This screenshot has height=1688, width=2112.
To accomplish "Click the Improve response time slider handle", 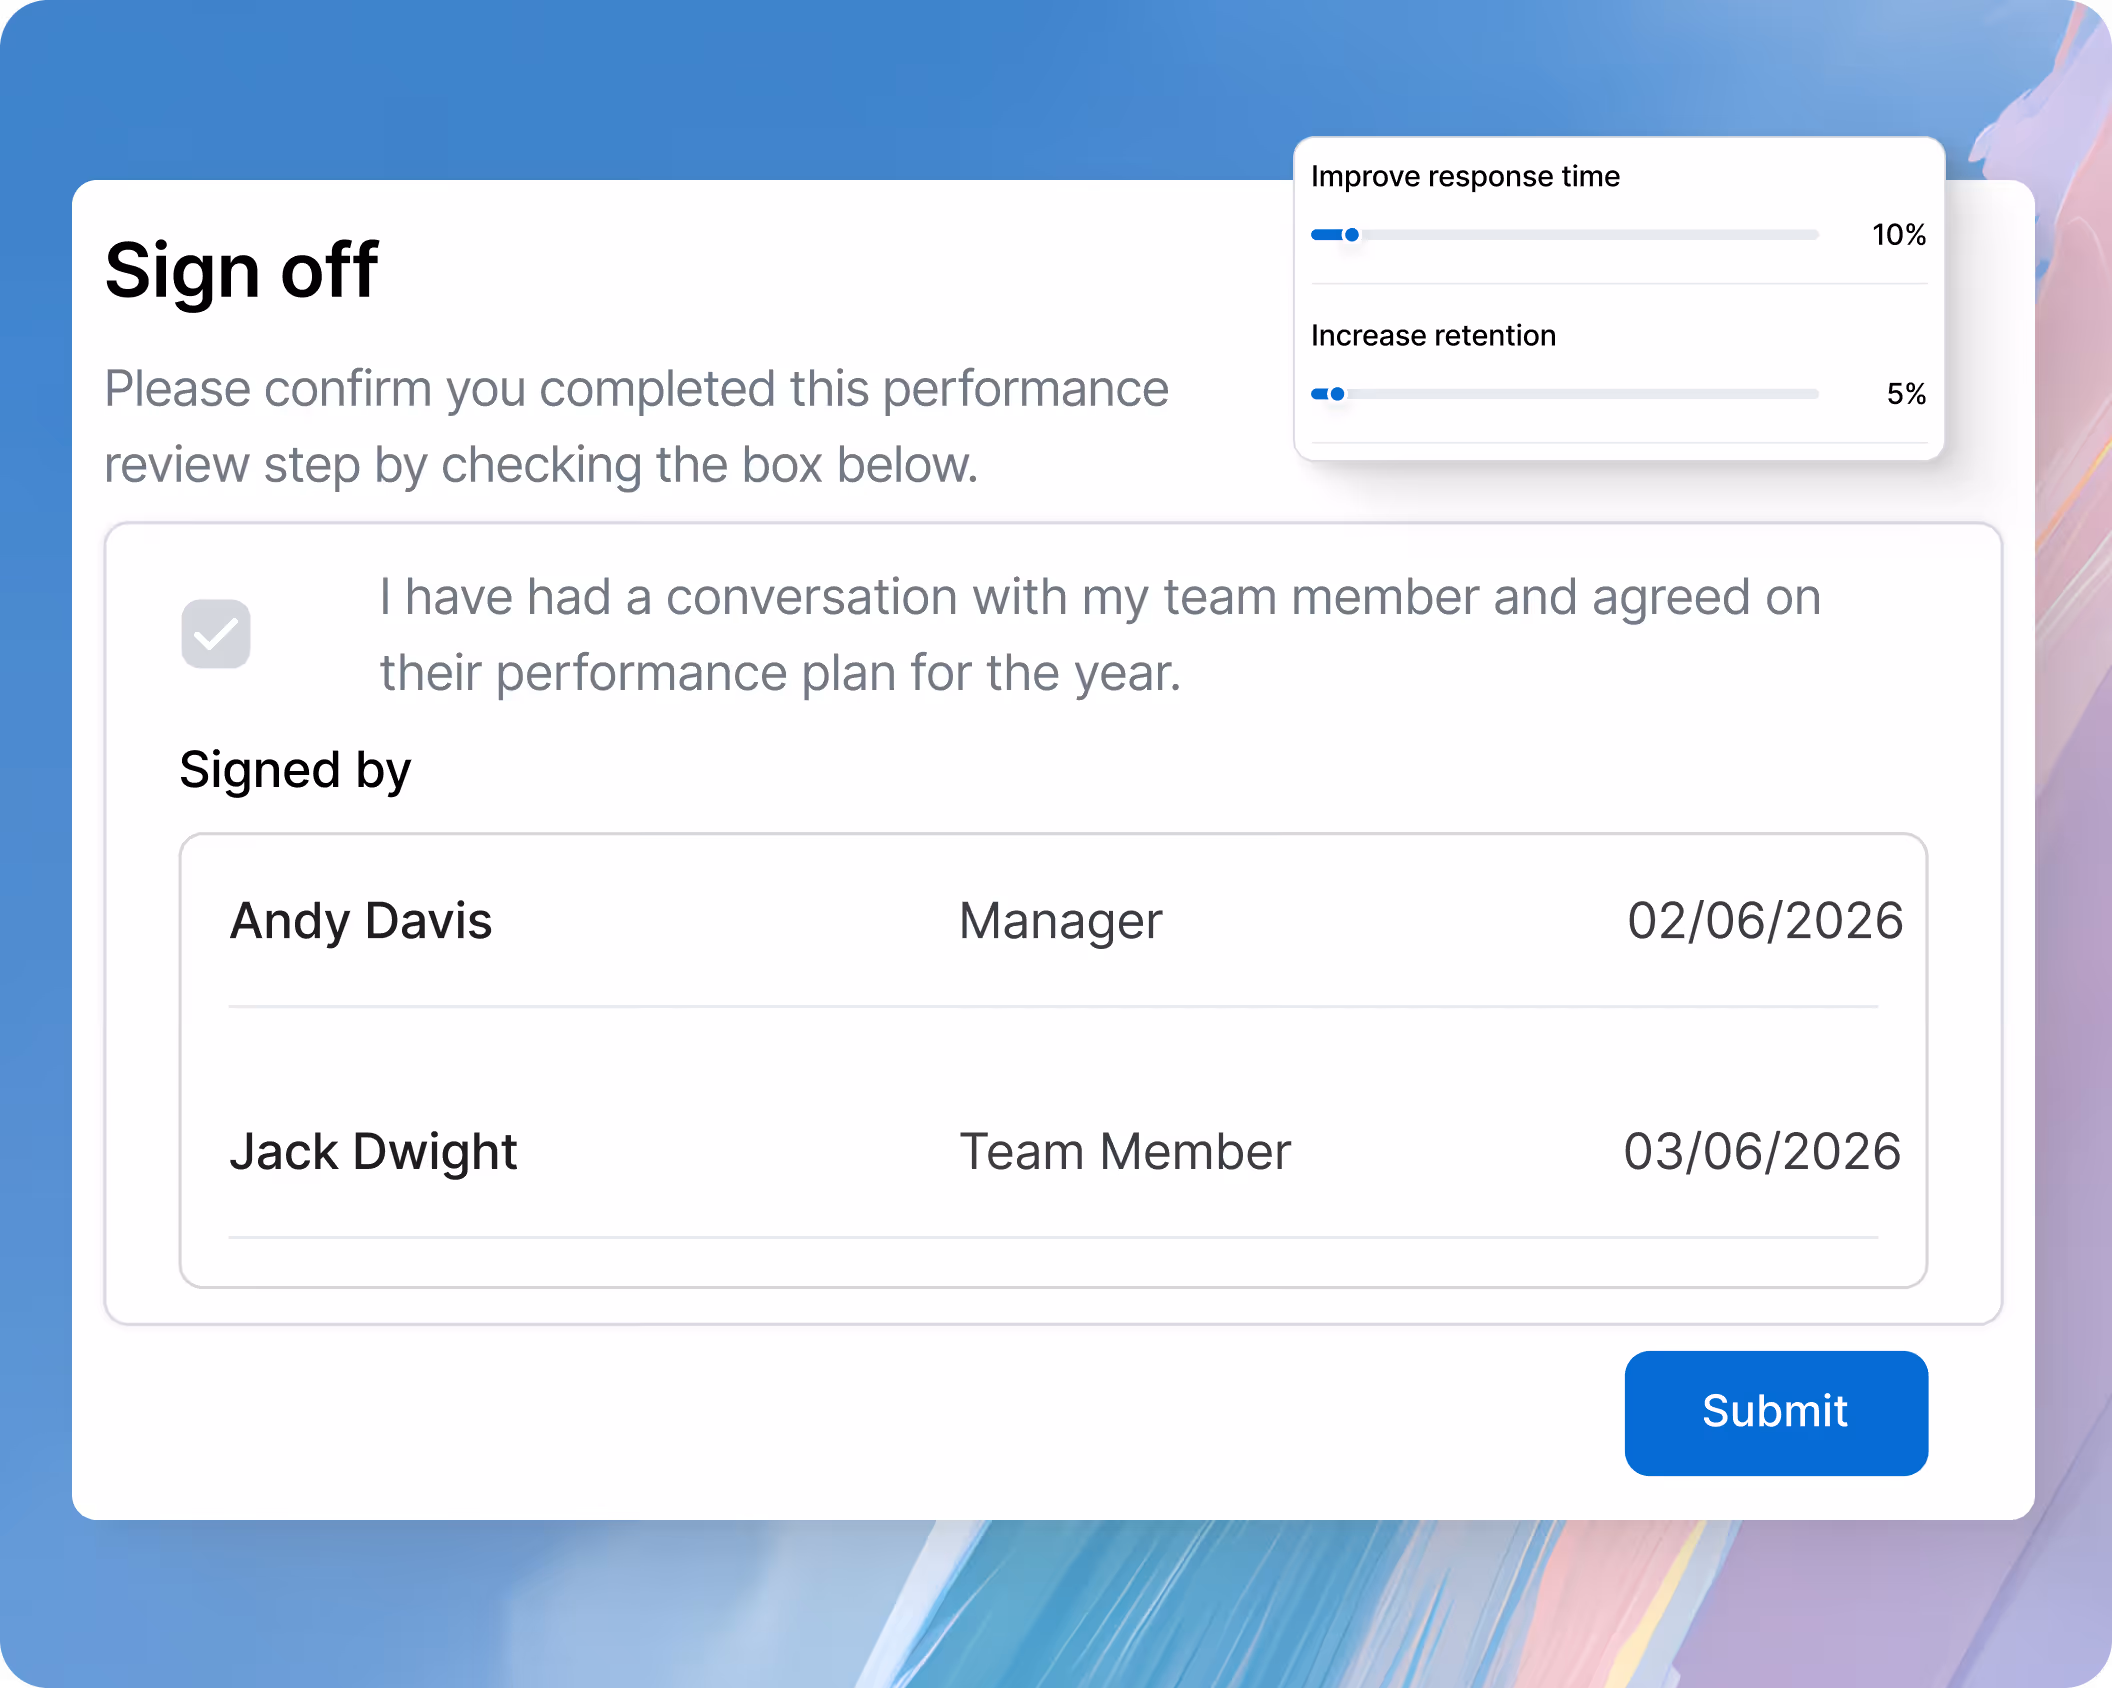I will [1352, 235].
